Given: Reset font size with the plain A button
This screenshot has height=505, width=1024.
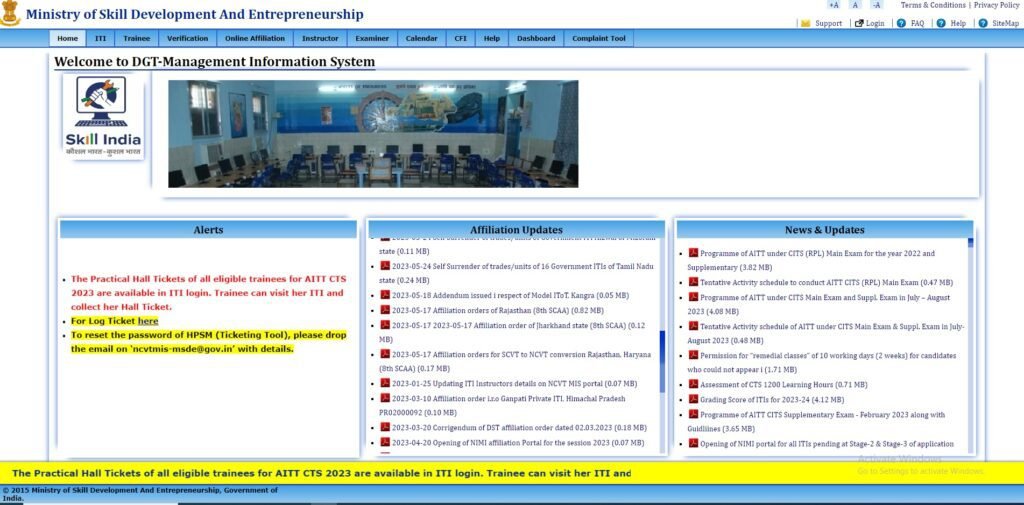Looking at the screenshot, I should [x=855, y=5].
